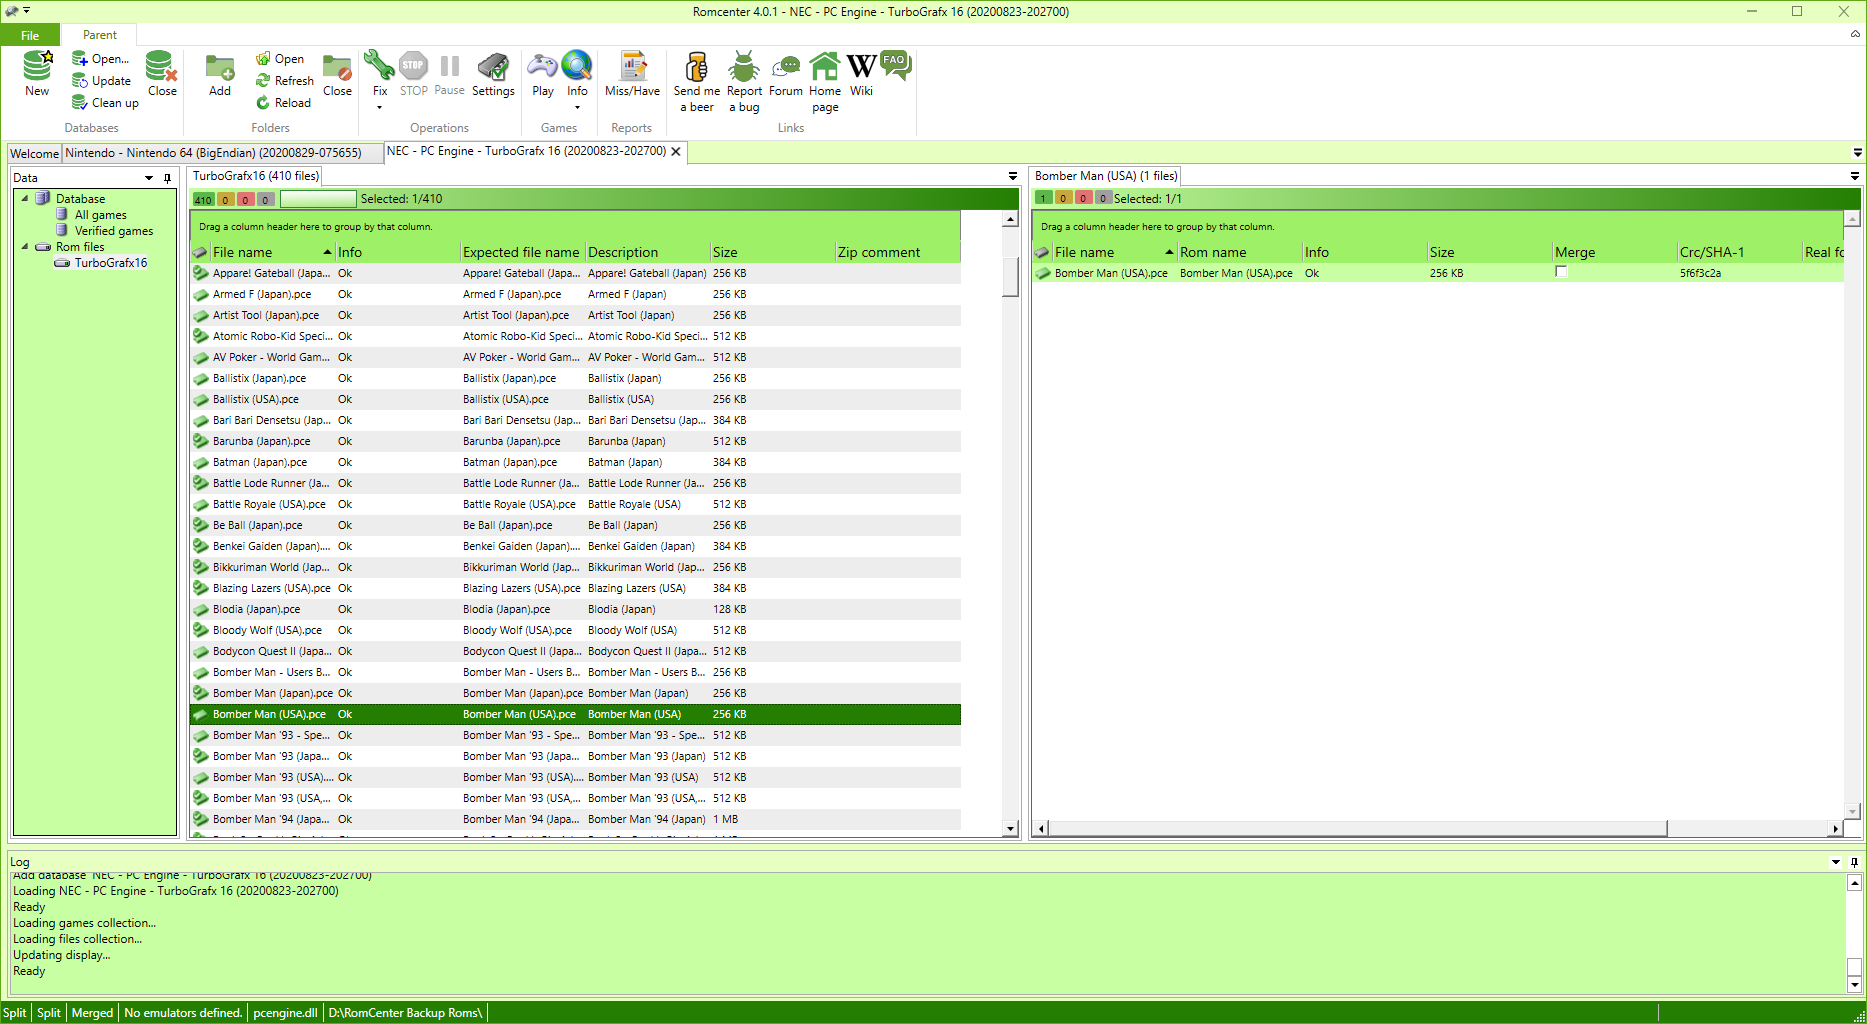Select Bomber Man (USA) (1 files) tab
This screenshot has height=1024, width=1867.
(x=1106, y=176)
